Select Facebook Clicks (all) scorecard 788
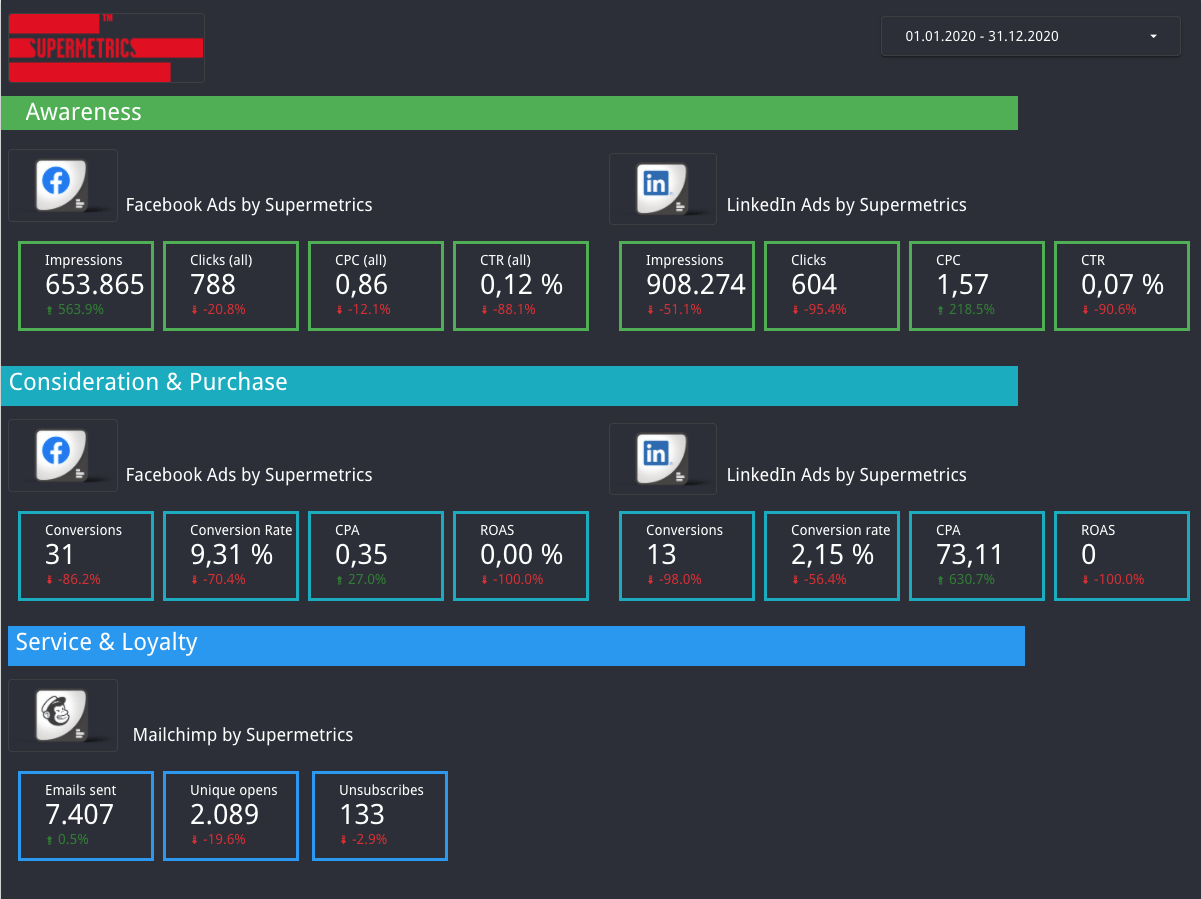This screenshot has height=899, width=1202. coord(231,286)
